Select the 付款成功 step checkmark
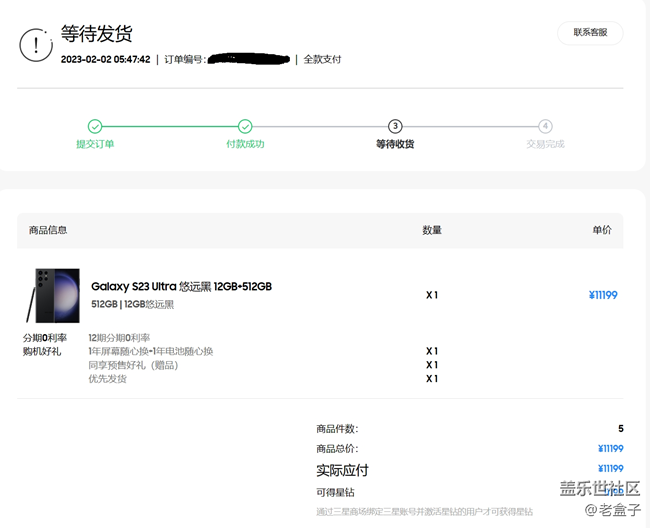 (245, 126)
